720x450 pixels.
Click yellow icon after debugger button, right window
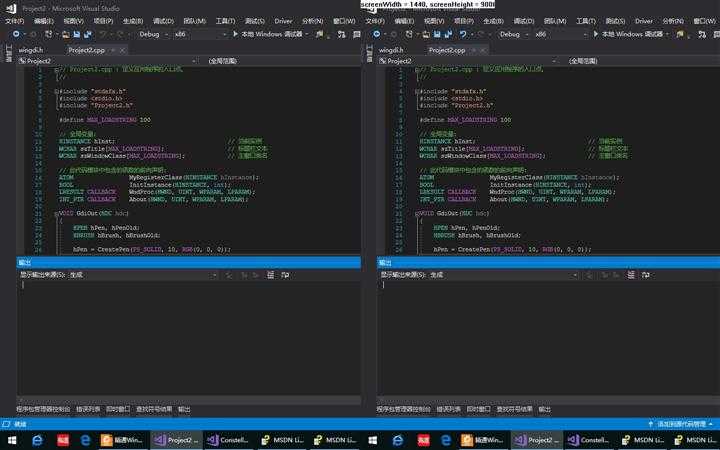[x=680, y=34]
